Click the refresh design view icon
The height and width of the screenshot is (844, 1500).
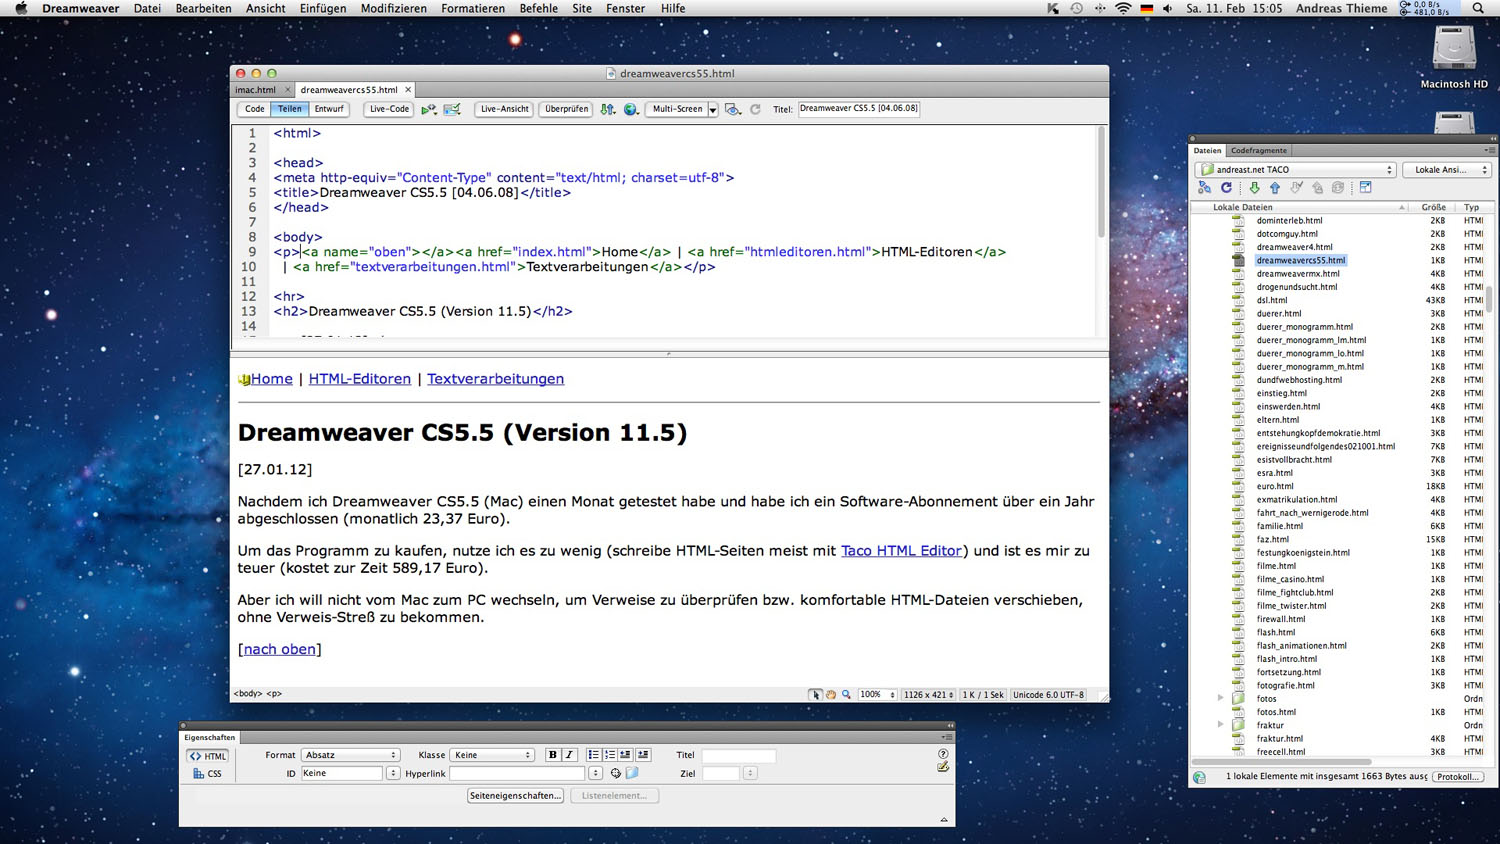click(755, 109)
